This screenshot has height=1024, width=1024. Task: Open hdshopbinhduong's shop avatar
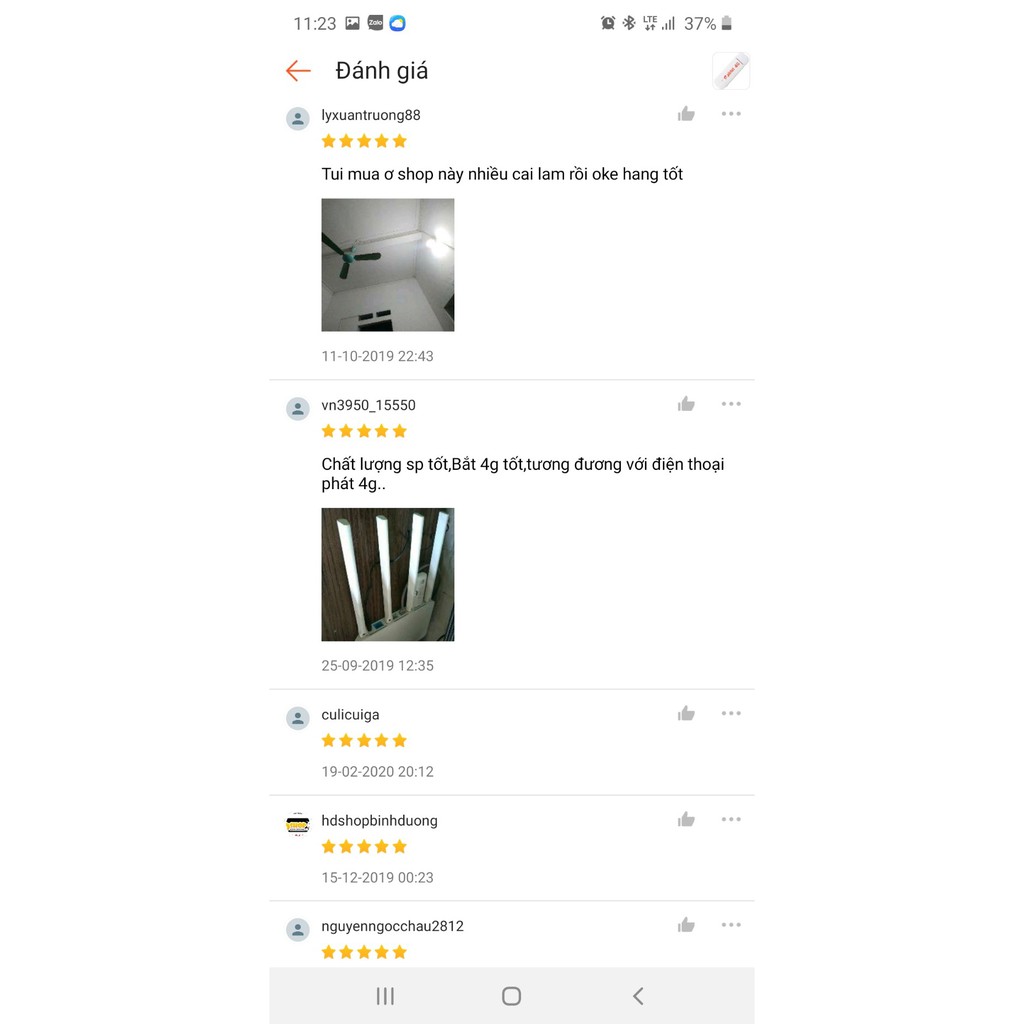298,824
